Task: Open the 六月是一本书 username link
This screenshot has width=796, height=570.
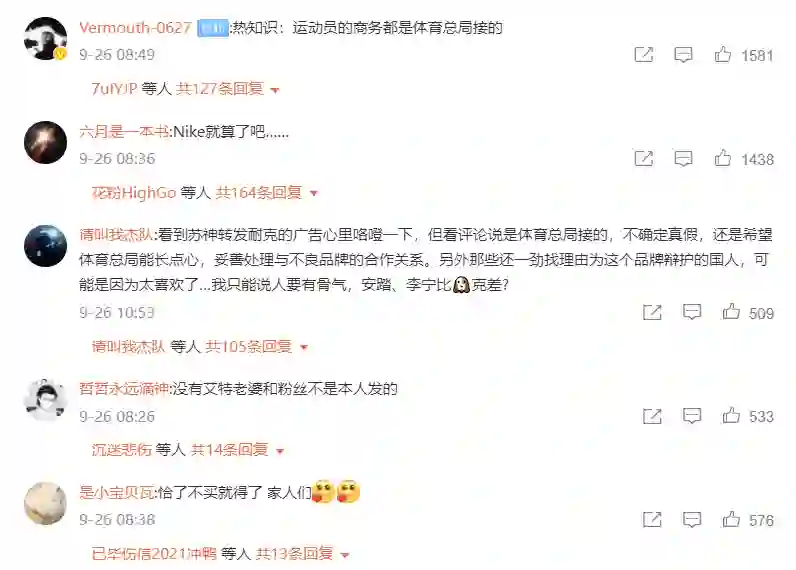Action: 124,131
